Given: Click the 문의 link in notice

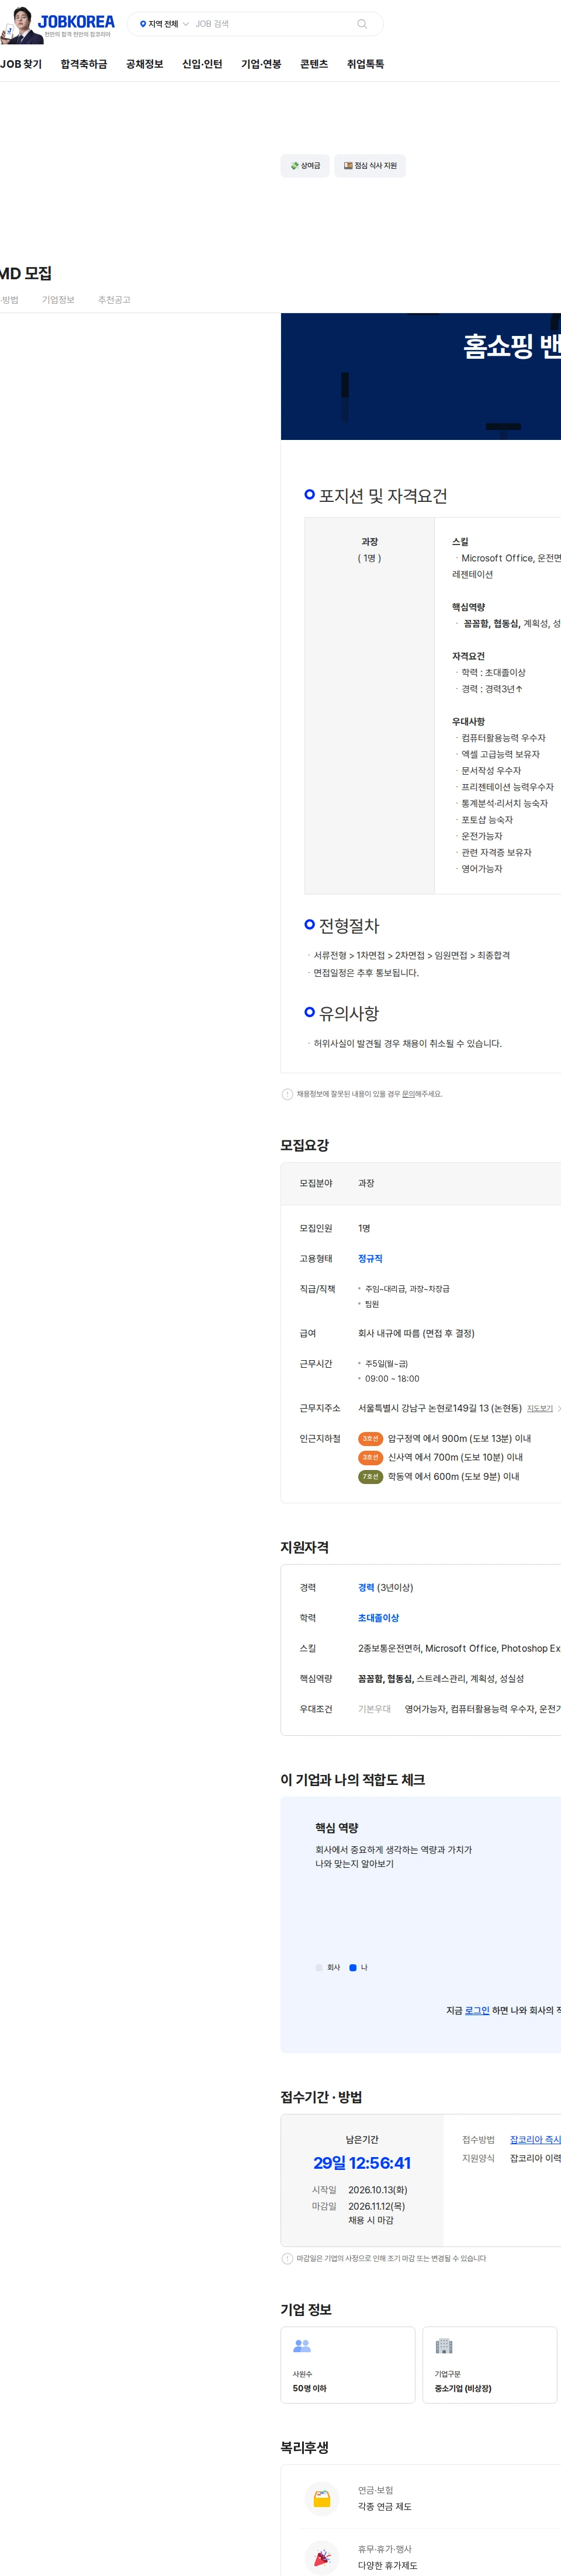Looking at the screenshot, I should point(408,1094).
